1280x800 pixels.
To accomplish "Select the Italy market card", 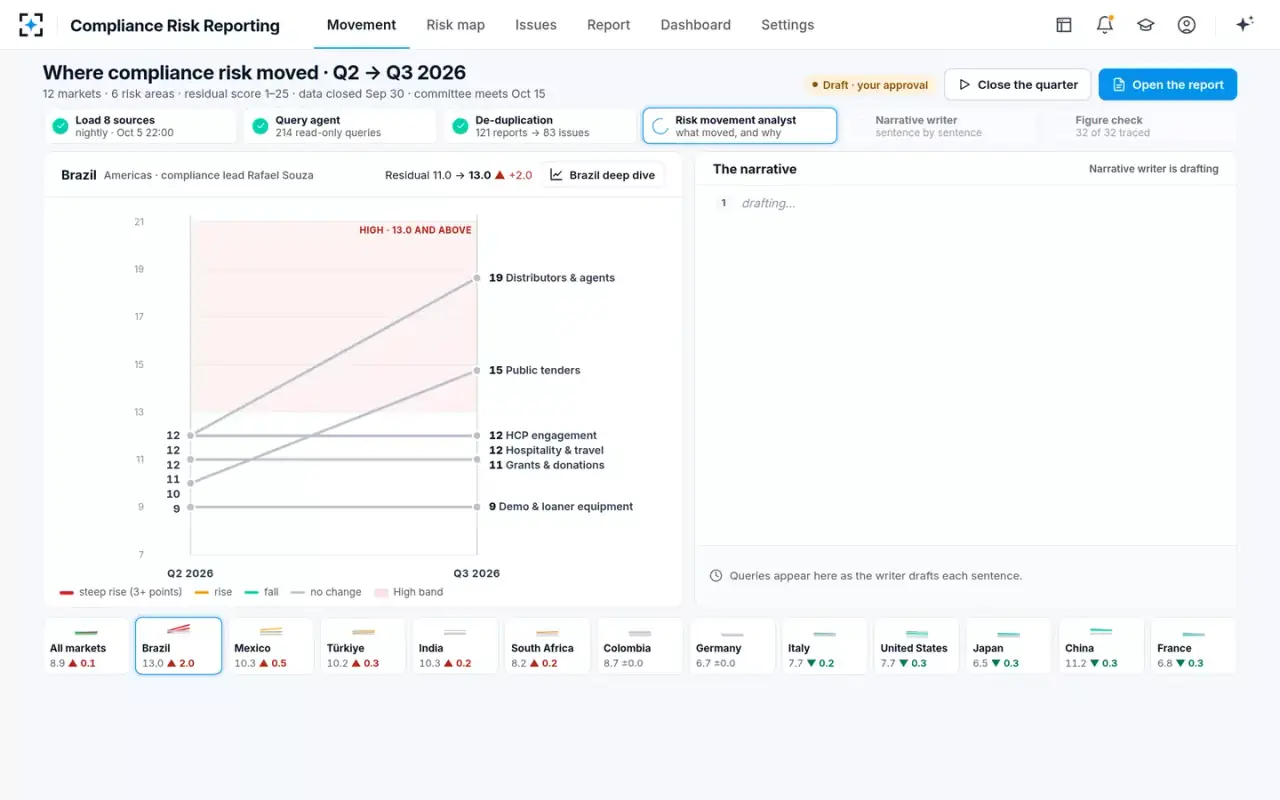I will click(824, 646).
